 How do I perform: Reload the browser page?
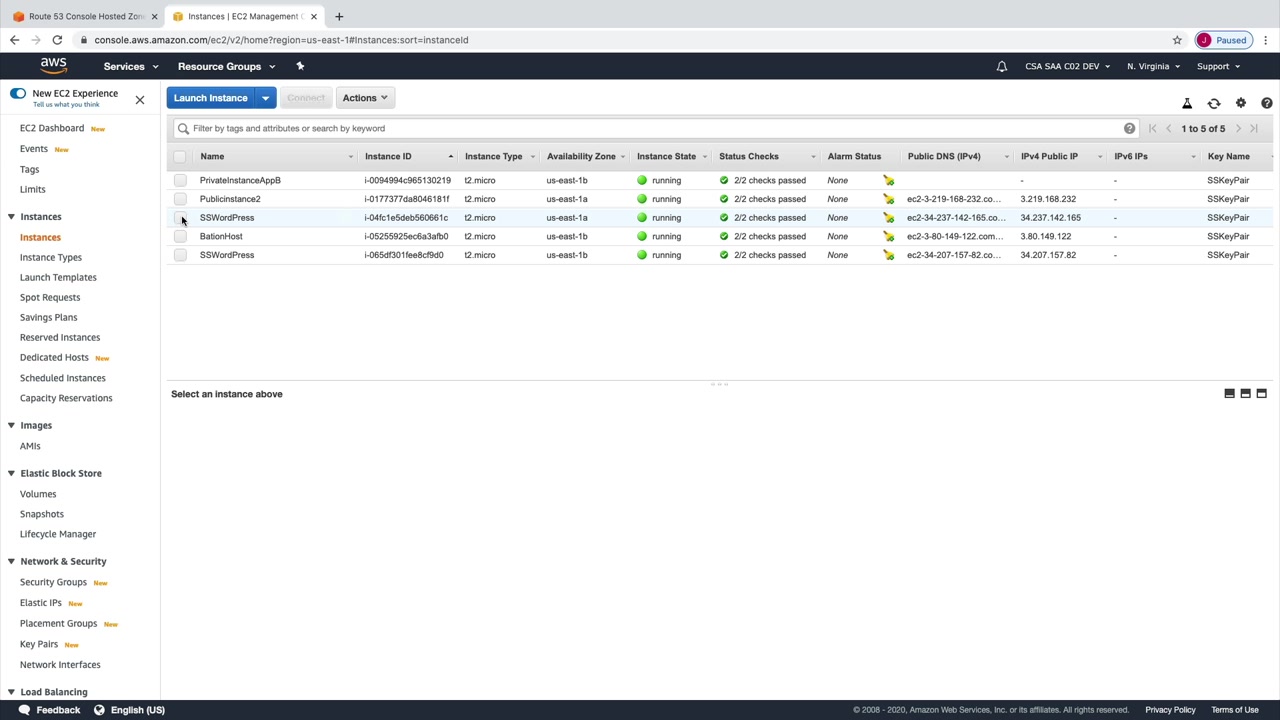pyautogui.click(x=57, y=40)
